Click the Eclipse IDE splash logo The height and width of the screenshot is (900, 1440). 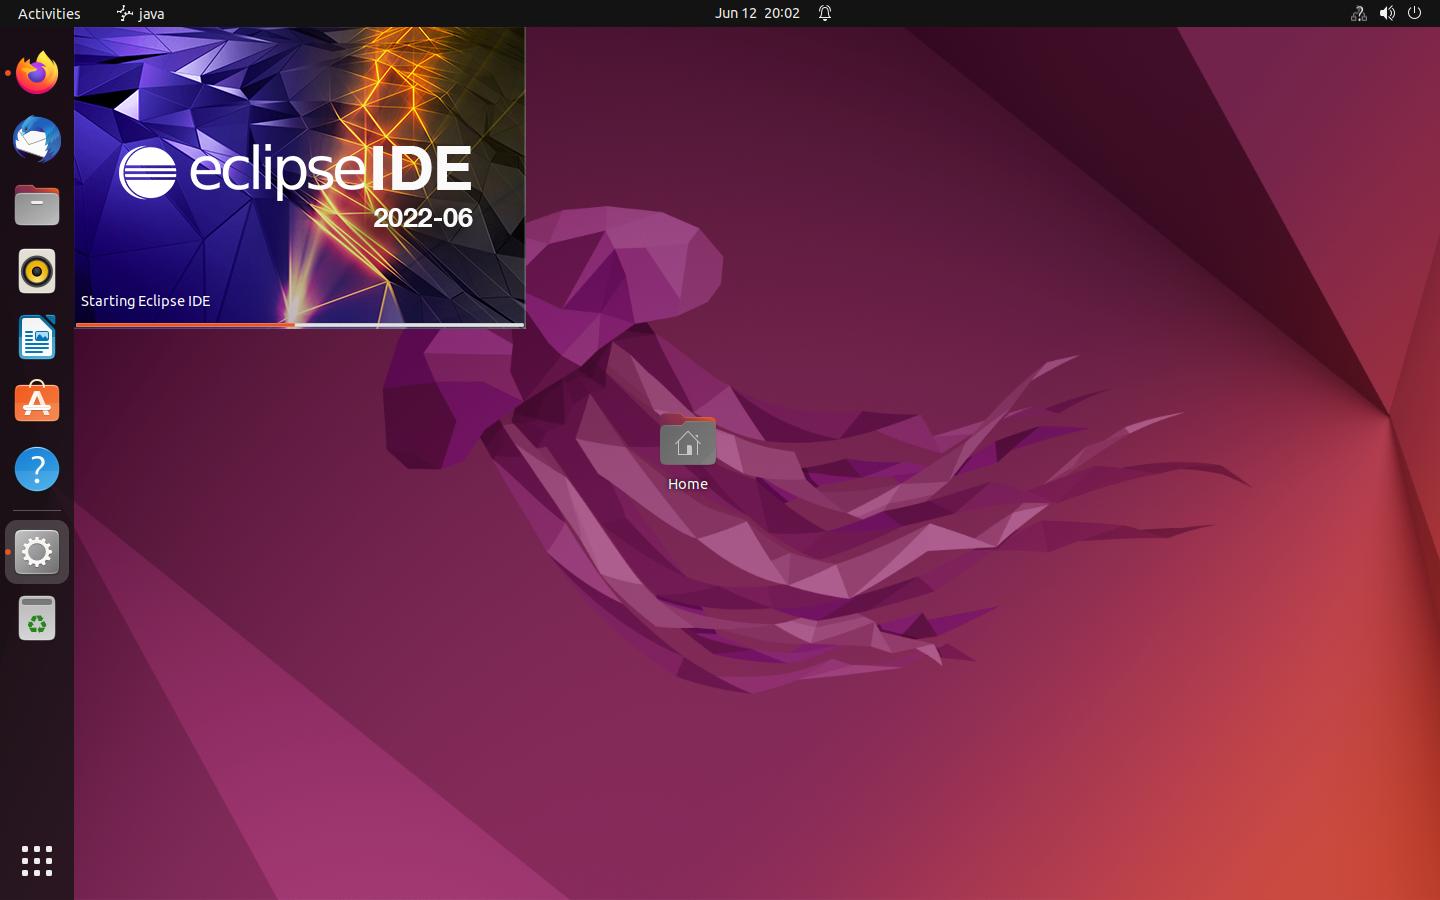point(295,170)
